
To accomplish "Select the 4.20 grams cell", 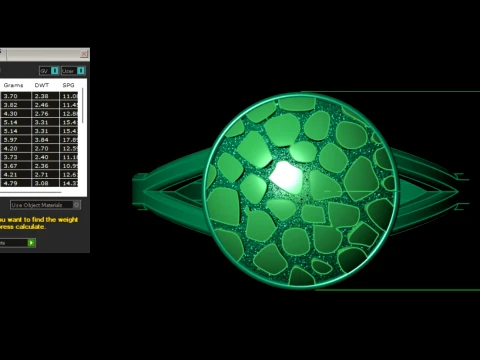I will 16,148.
